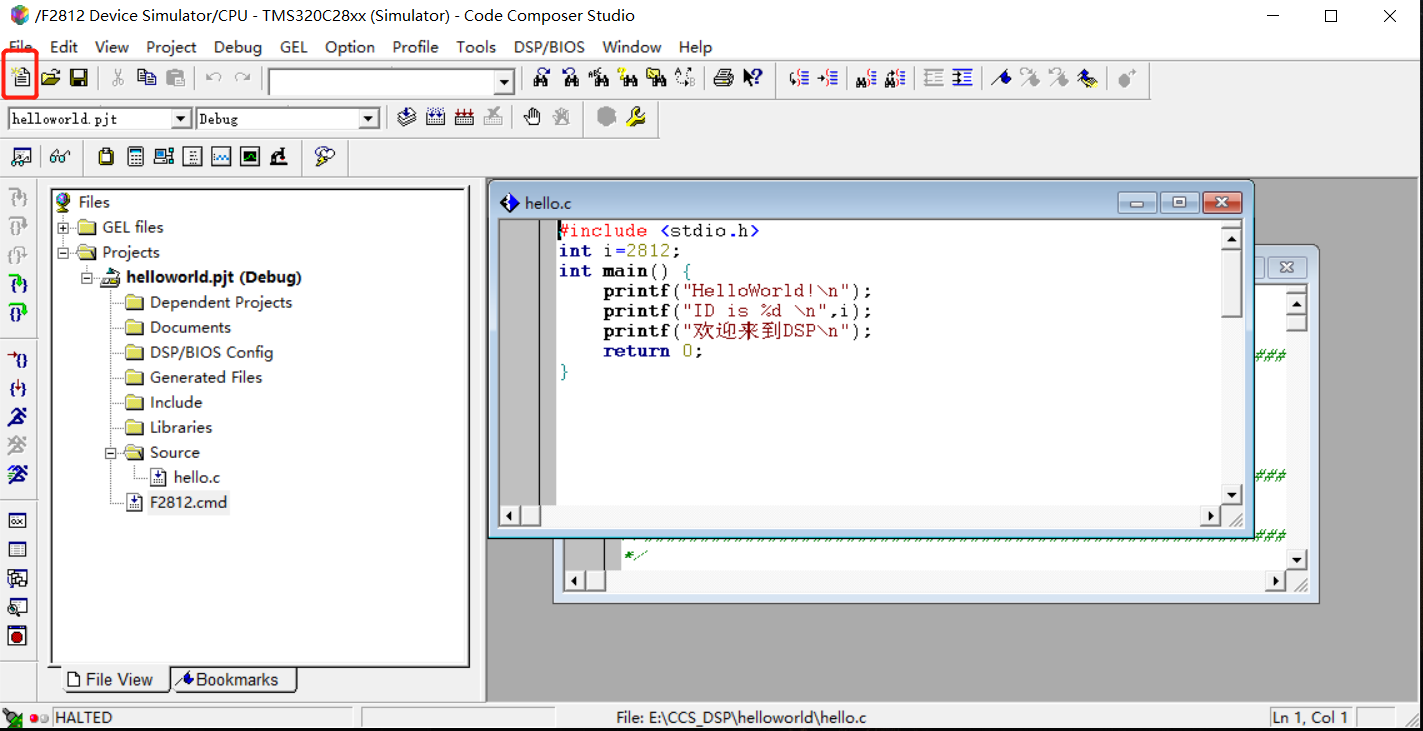Open the GEL menu
This screenshot has height=731, width=1423.
point(294,47)
